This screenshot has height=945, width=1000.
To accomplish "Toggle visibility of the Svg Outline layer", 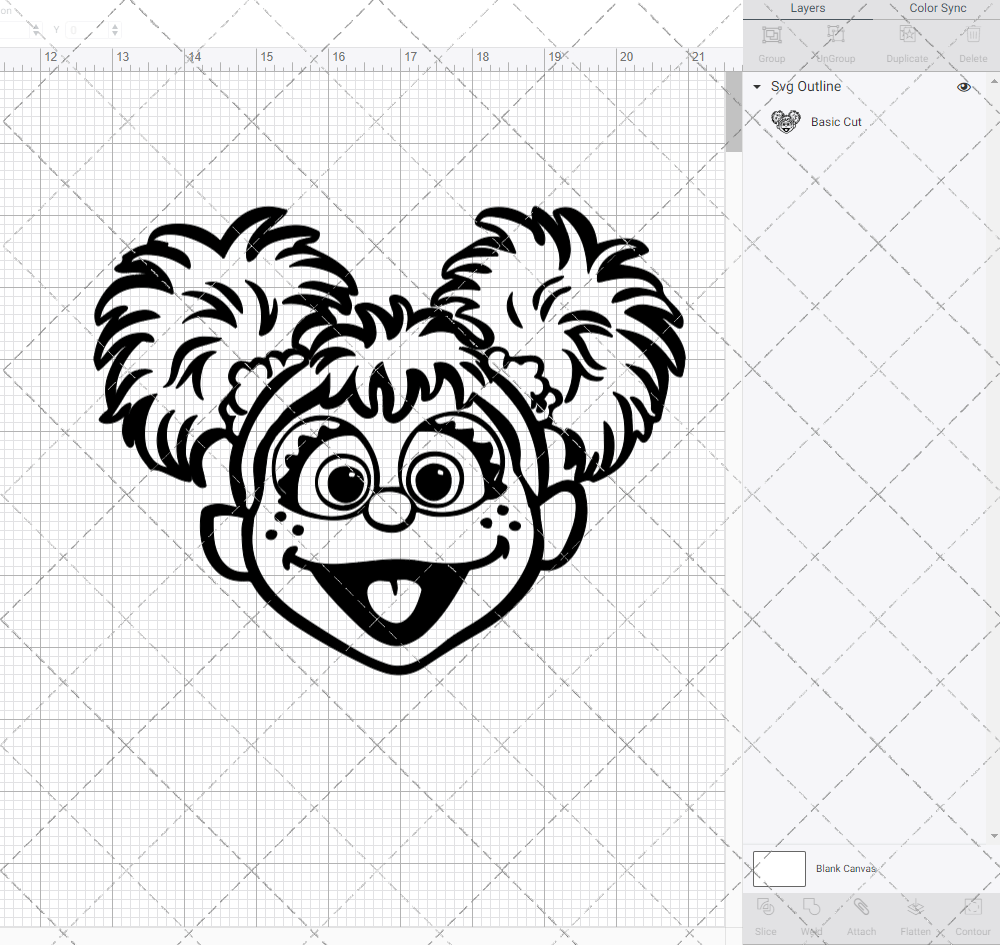I will pyautogui.click(x=964, y=87).
